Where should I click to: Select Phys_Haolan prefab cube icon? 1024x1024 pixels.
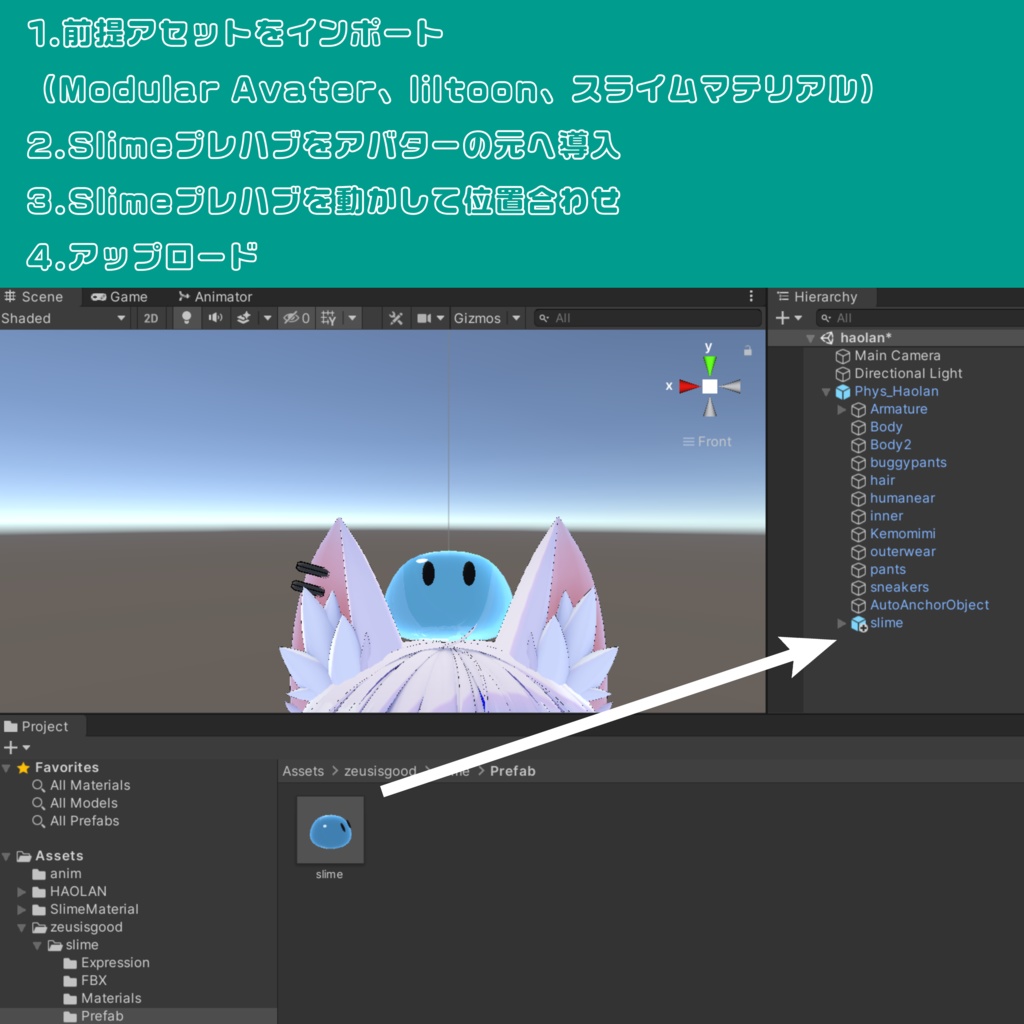click(843, 392)
